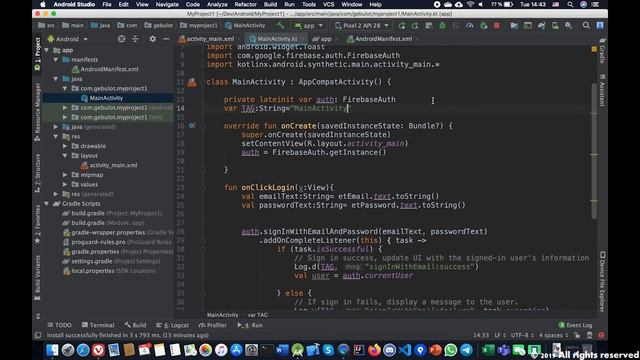Collapse the res folder

[x=56, y=136]
